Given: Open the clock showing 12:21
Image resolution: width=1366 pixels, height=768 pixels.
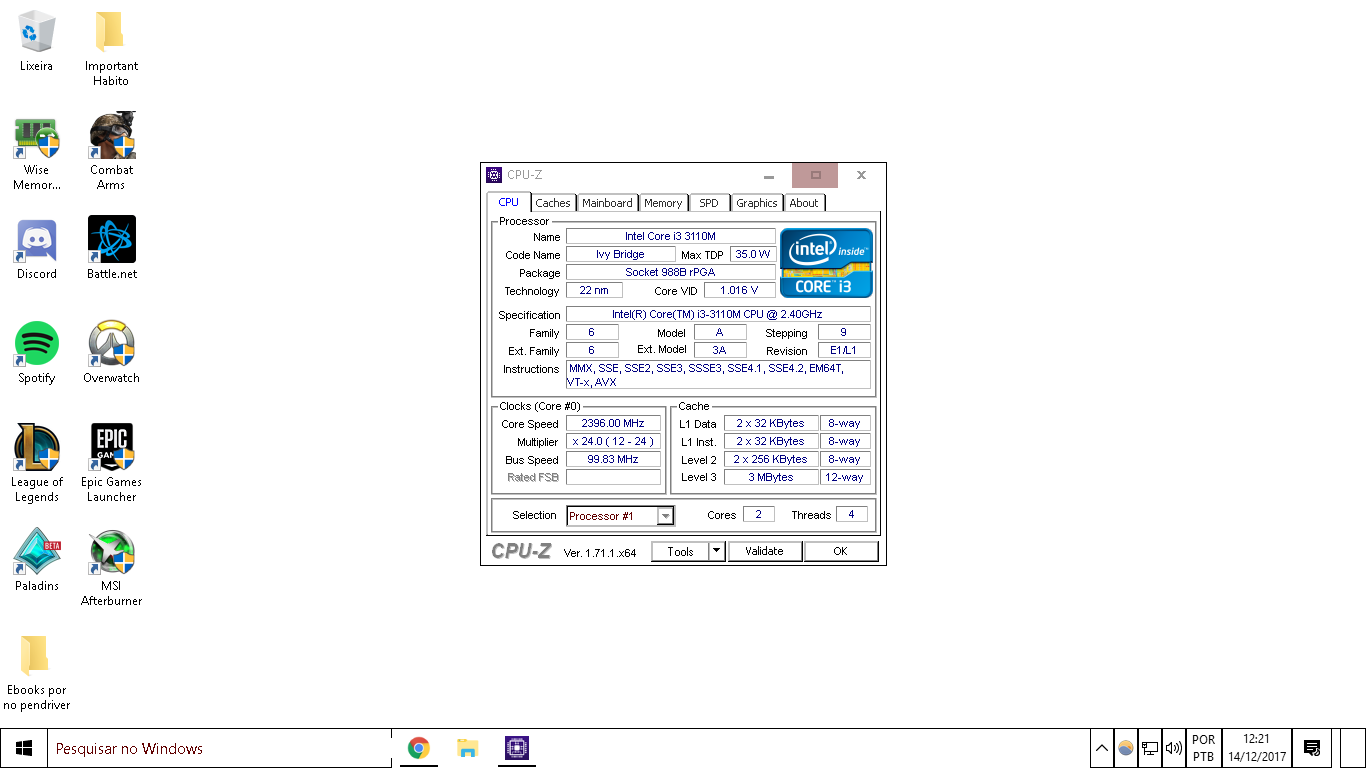Looking at the screenshot, I should click(1257, 748).
